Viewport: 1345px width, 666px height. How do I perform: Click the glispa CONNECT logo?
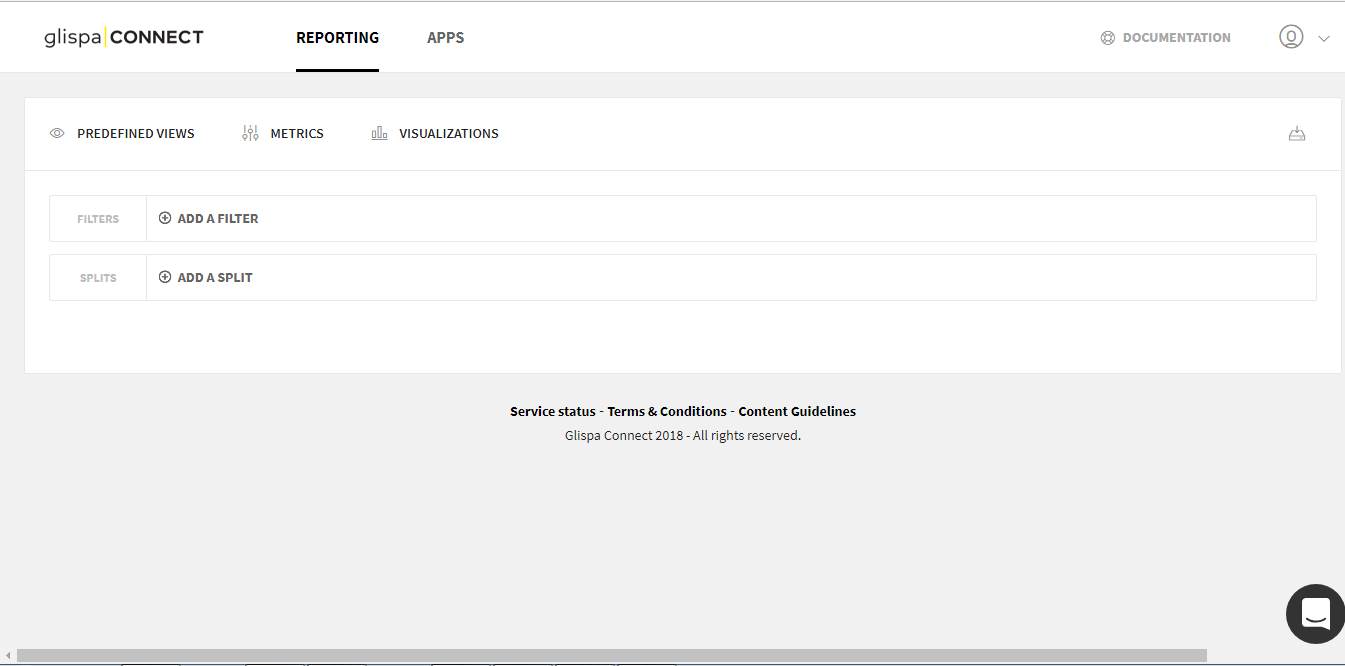coord(124,38)
